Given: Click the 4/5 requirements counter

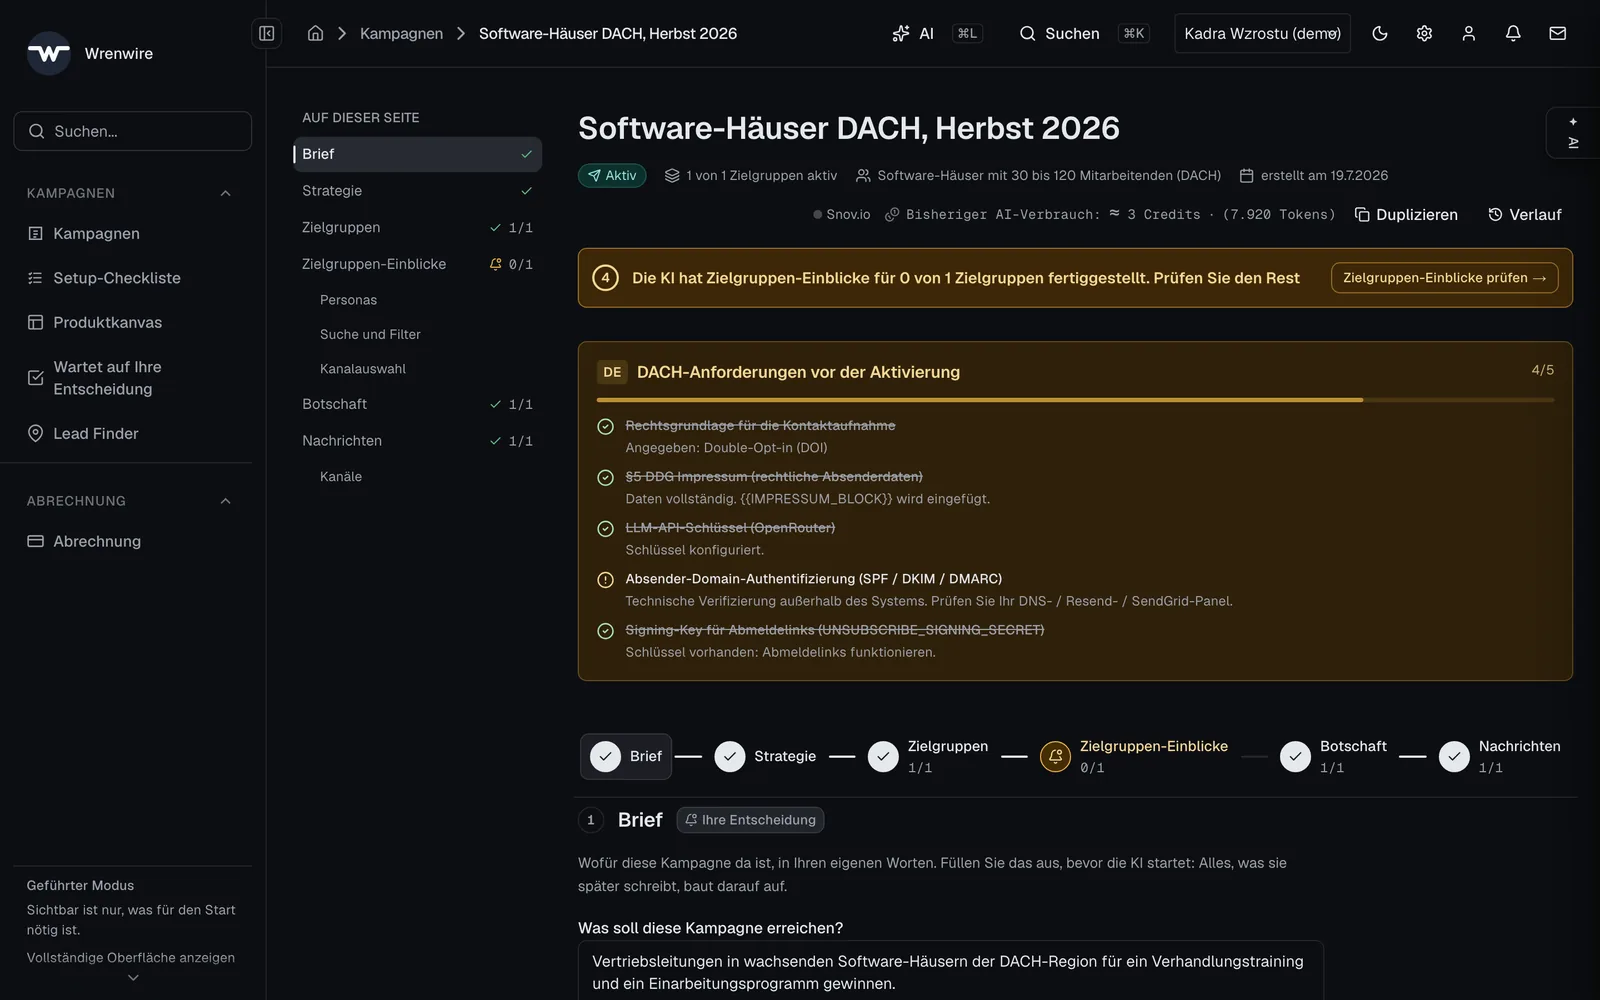Looking at the screenshot, I should point(1542,370).
